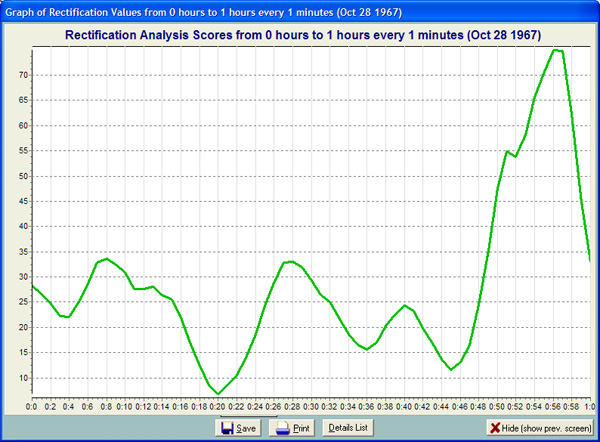Click the printer icon to print graph
This screenshot has height=442, width=600.
coord(283,428)
